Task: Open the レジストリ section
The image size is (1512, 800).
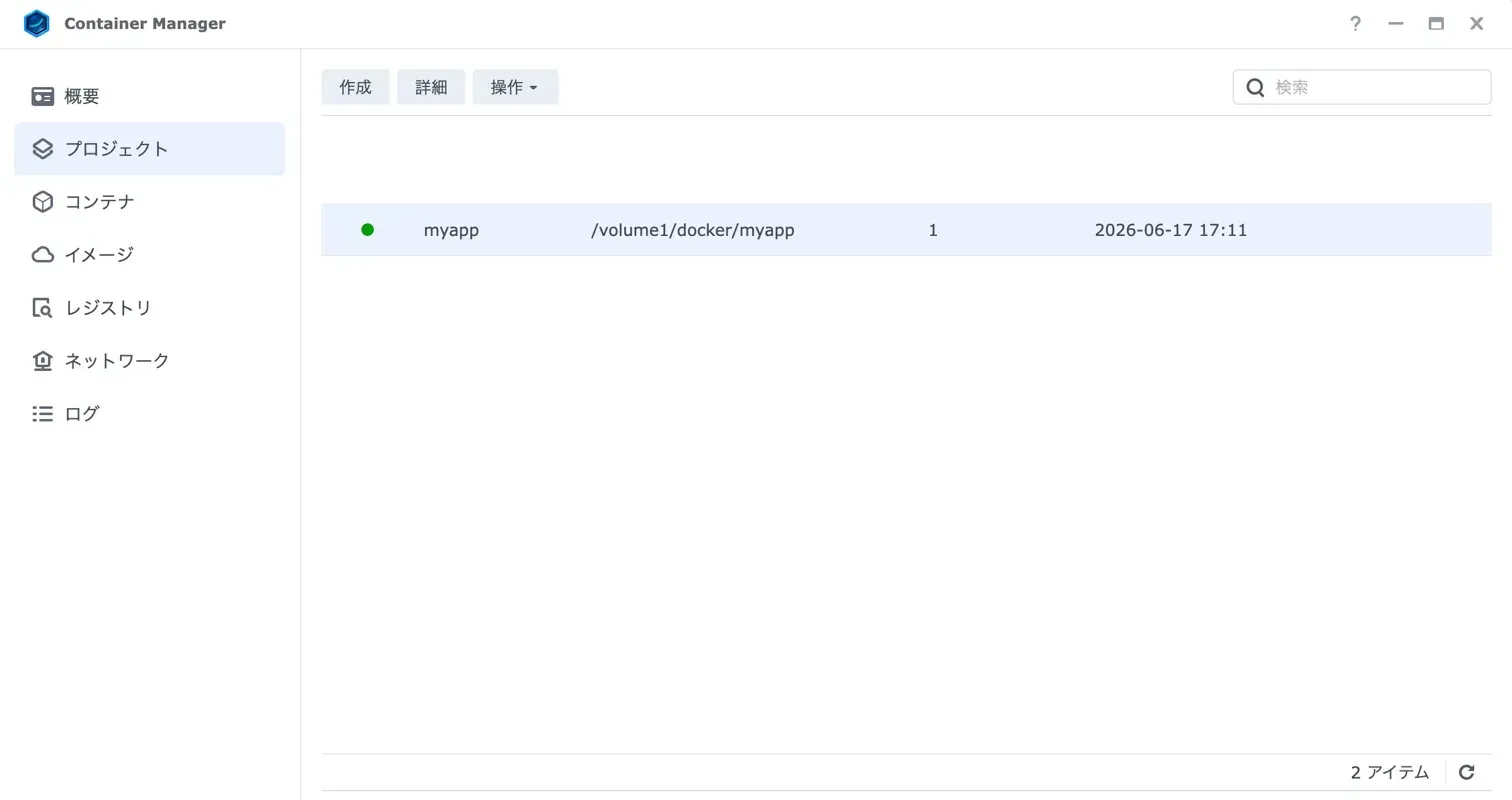Action: [108, 308]
